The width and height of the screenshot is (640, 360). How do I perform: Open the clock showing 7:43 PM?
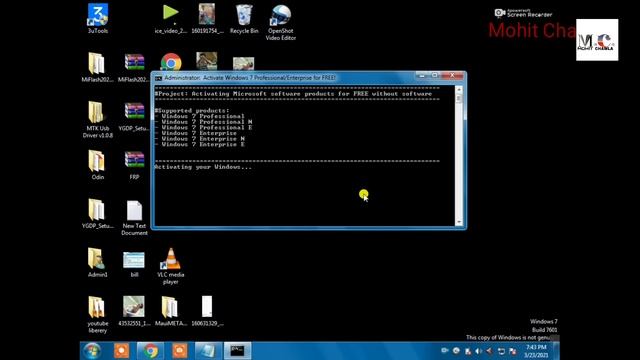point(536,351)
